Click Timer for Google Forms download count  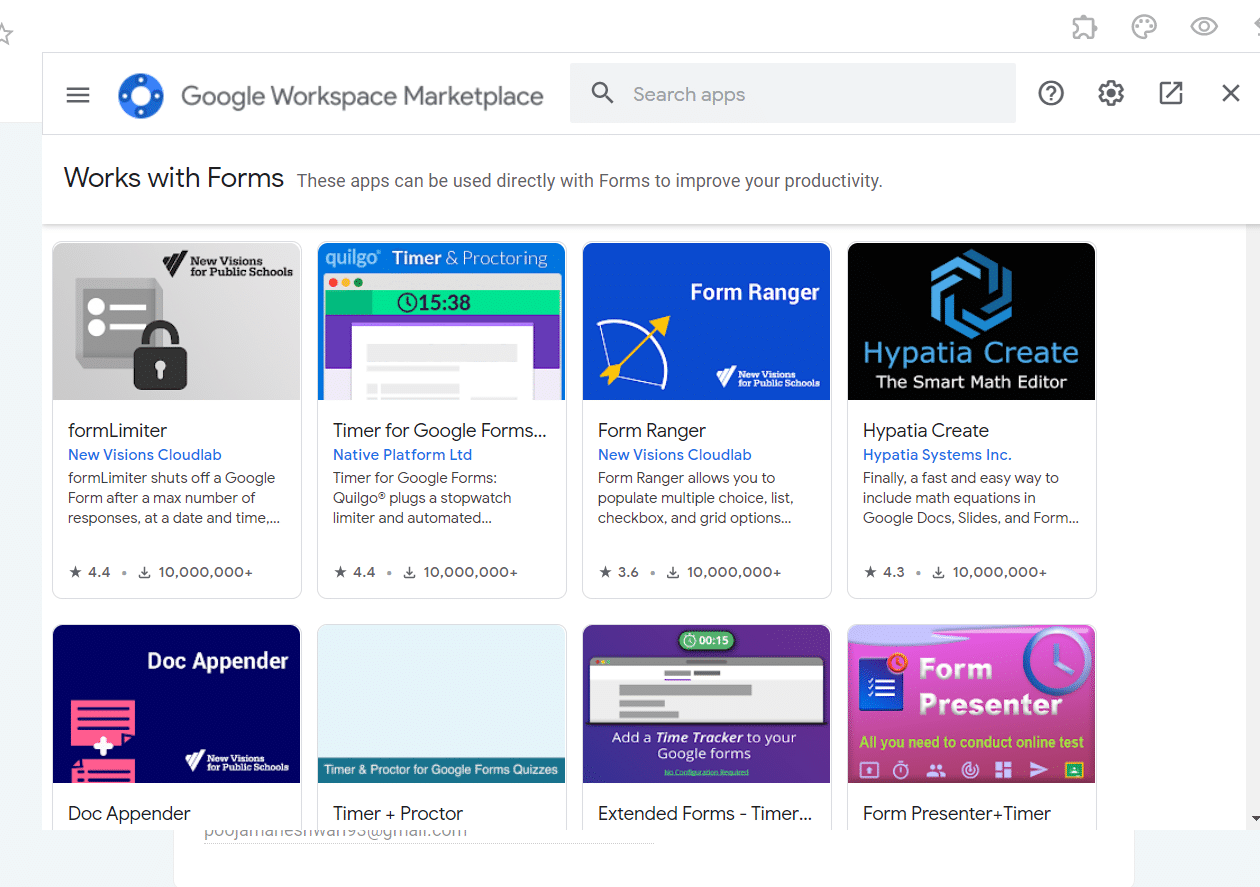click(460, 573)
